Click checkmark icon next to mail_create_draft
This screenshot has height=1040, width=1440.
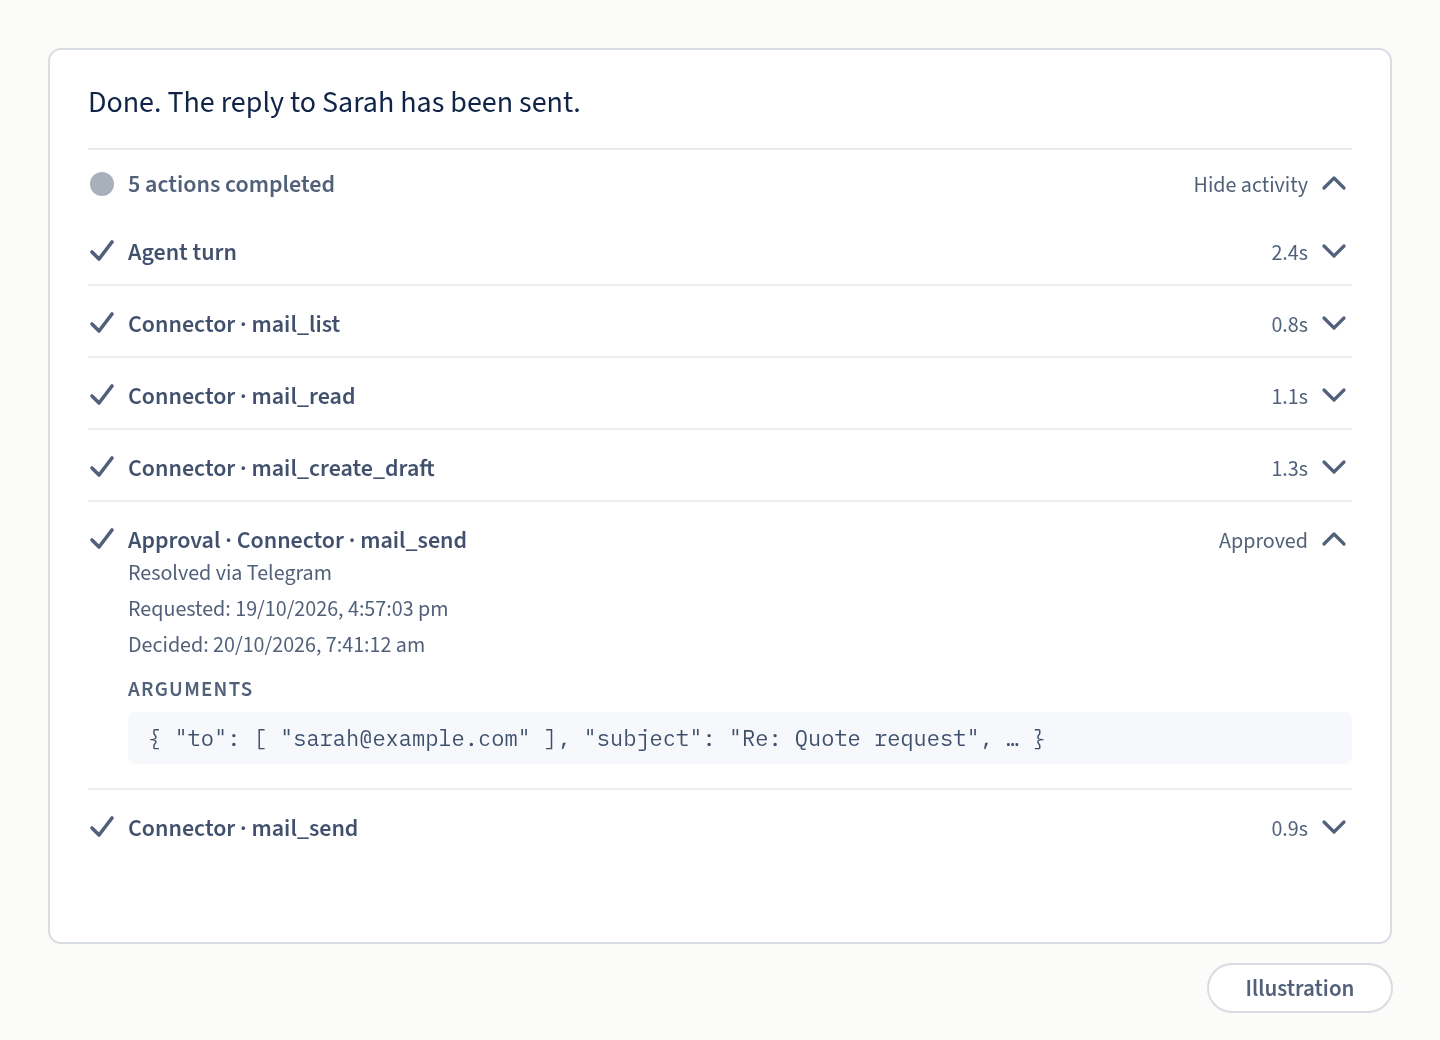[102, 467]
